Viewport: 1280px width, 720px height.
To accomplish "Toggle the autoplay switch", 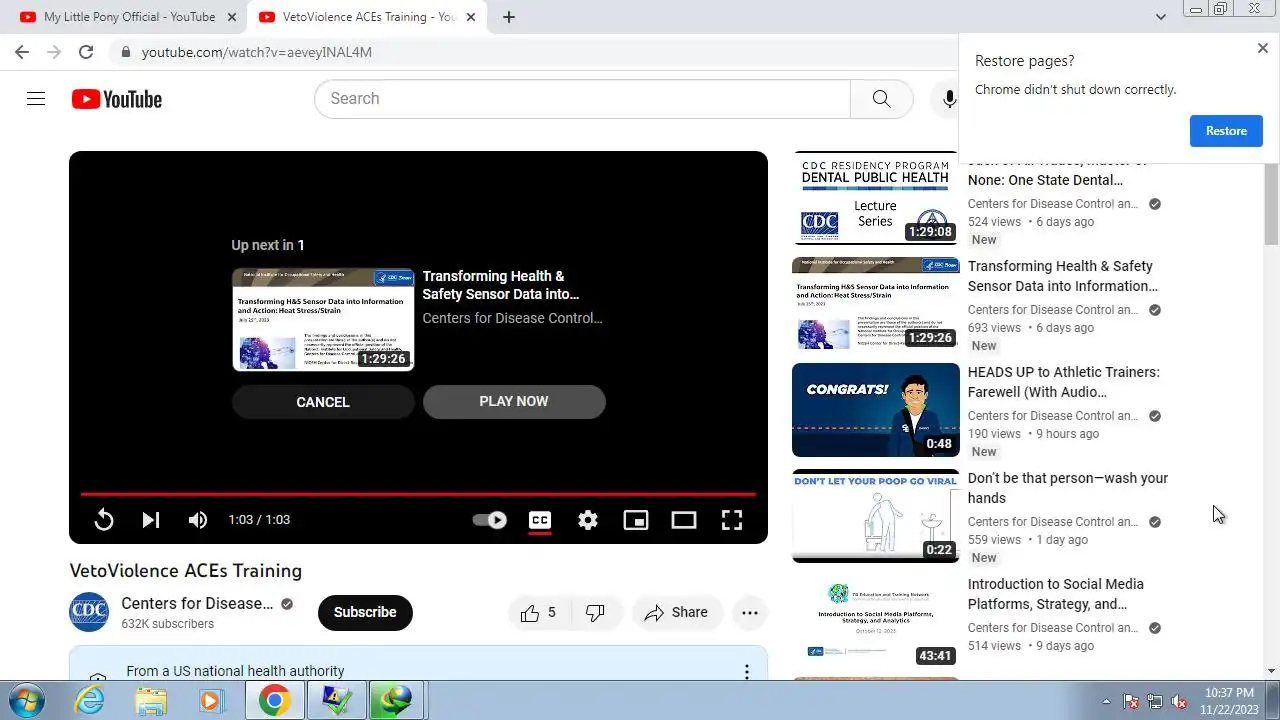I will pos(490,520).
